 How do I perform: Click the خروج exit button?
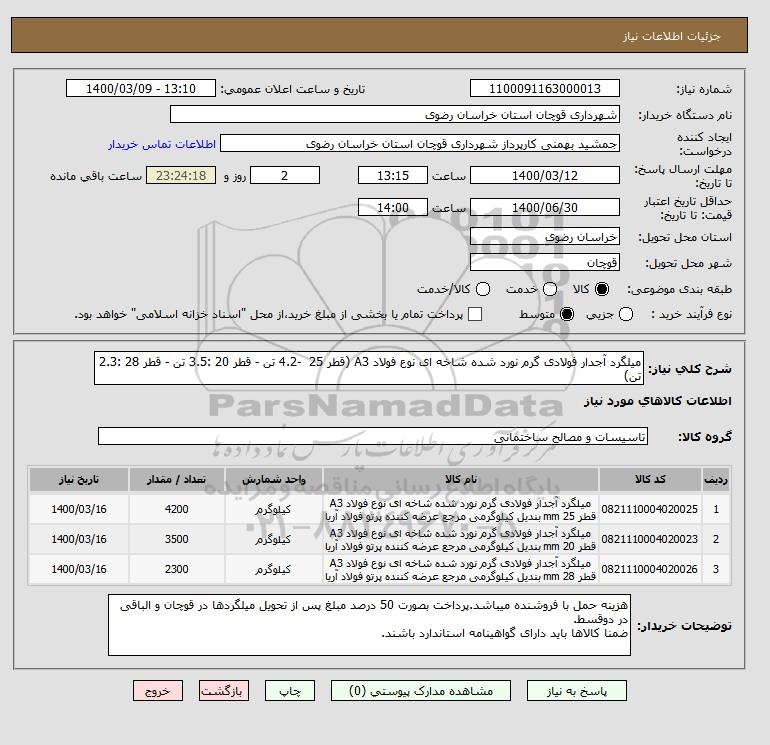[158, 691]
